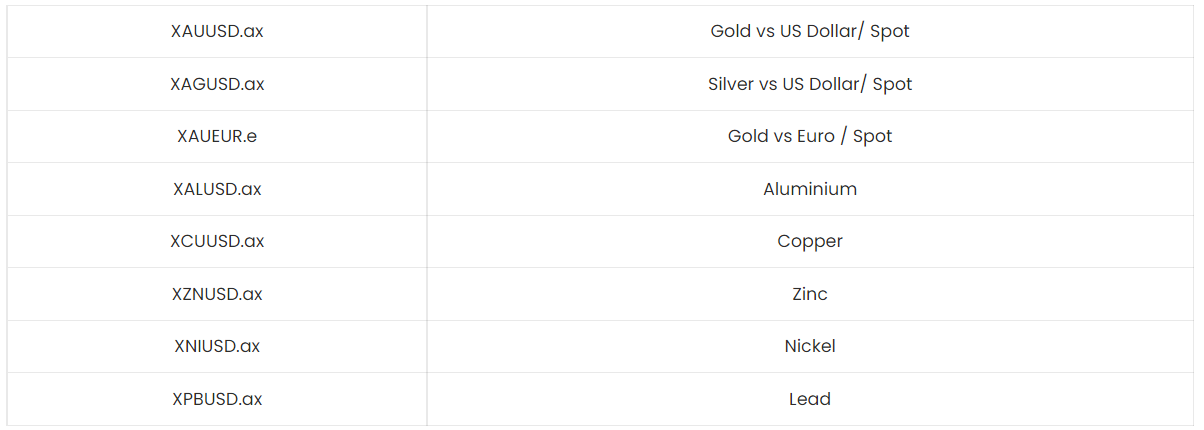
Task: Click the XNIUSD.ax symbol cell
Action: (217, 346)
